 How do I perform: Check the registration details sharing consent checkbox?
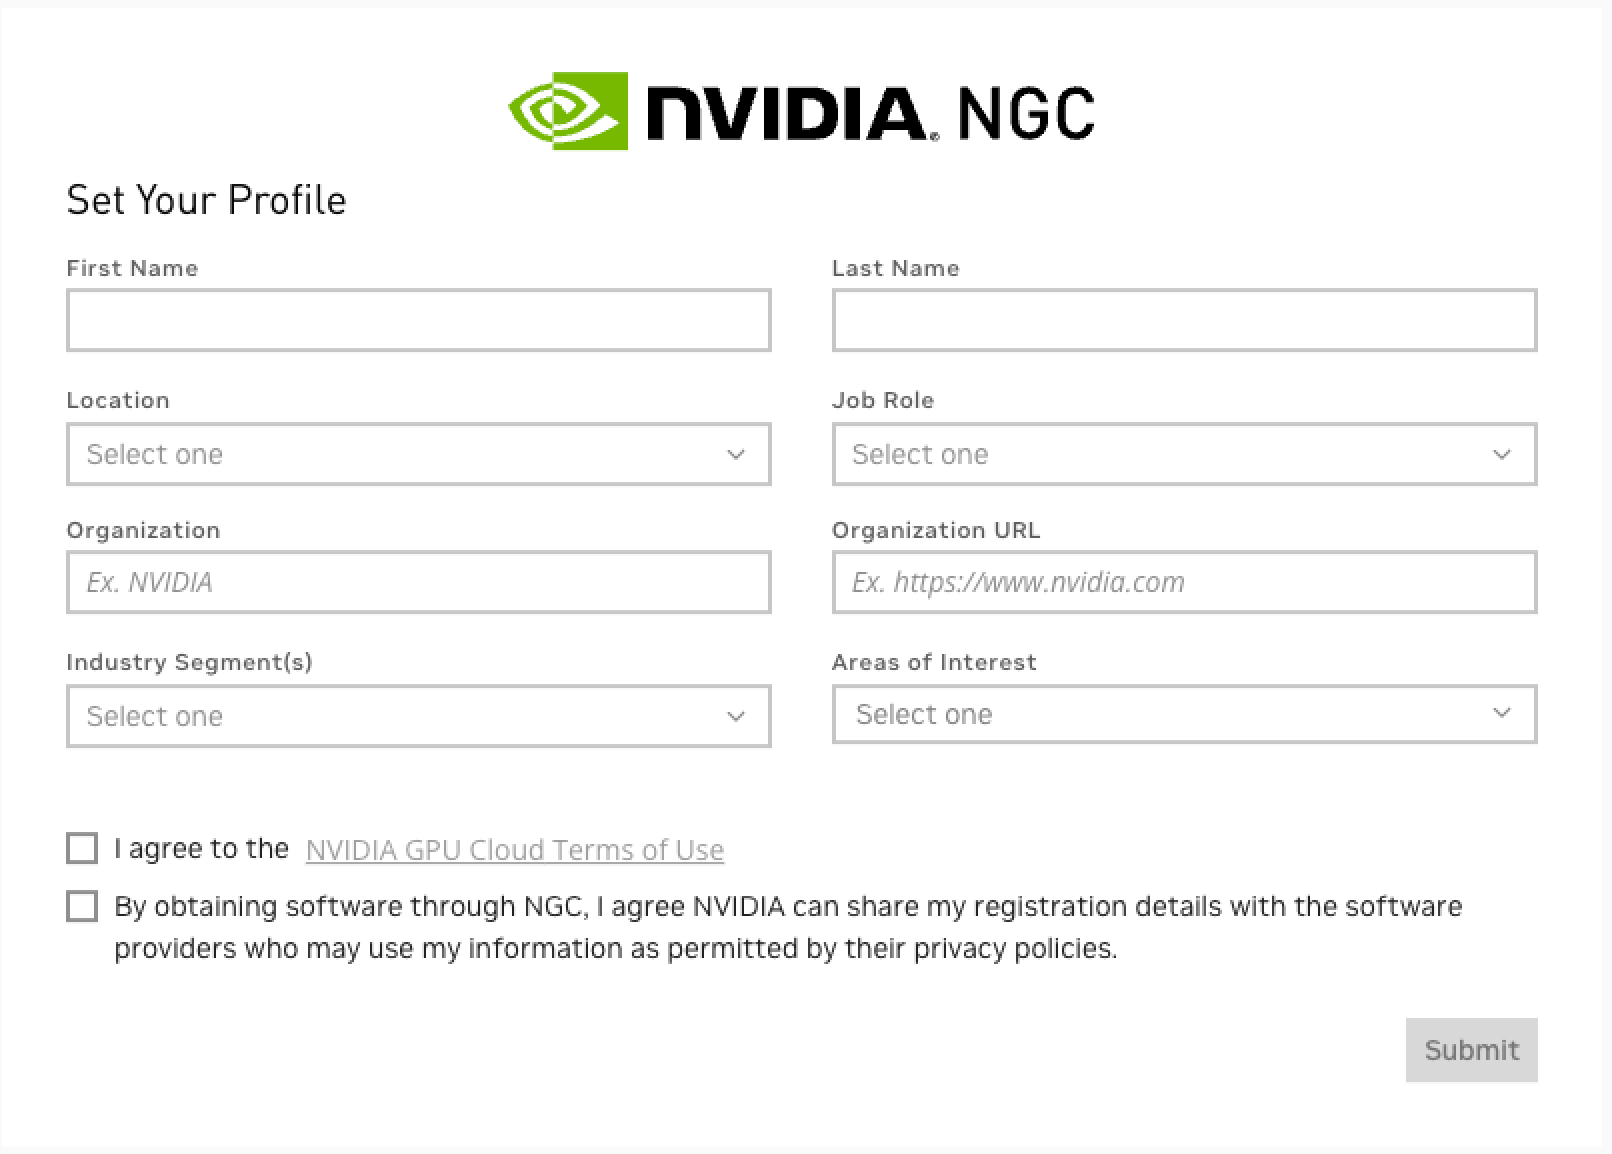pos(81,905)
